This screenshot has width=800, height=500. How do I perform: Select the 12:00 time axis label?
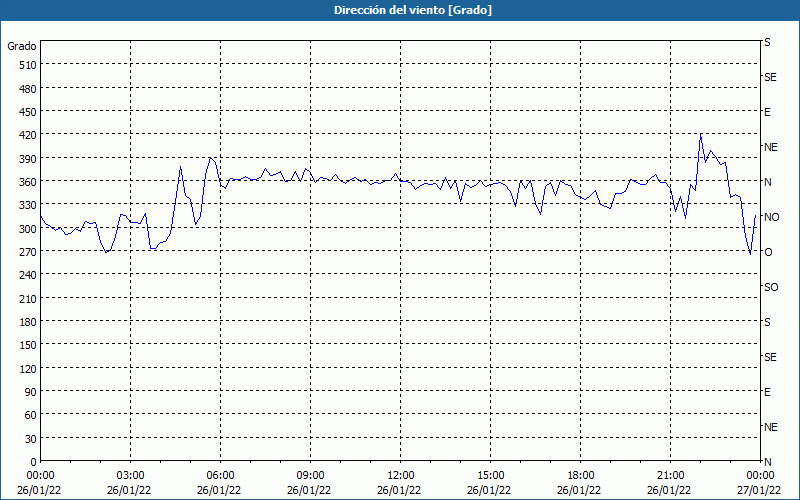(400, 476)
